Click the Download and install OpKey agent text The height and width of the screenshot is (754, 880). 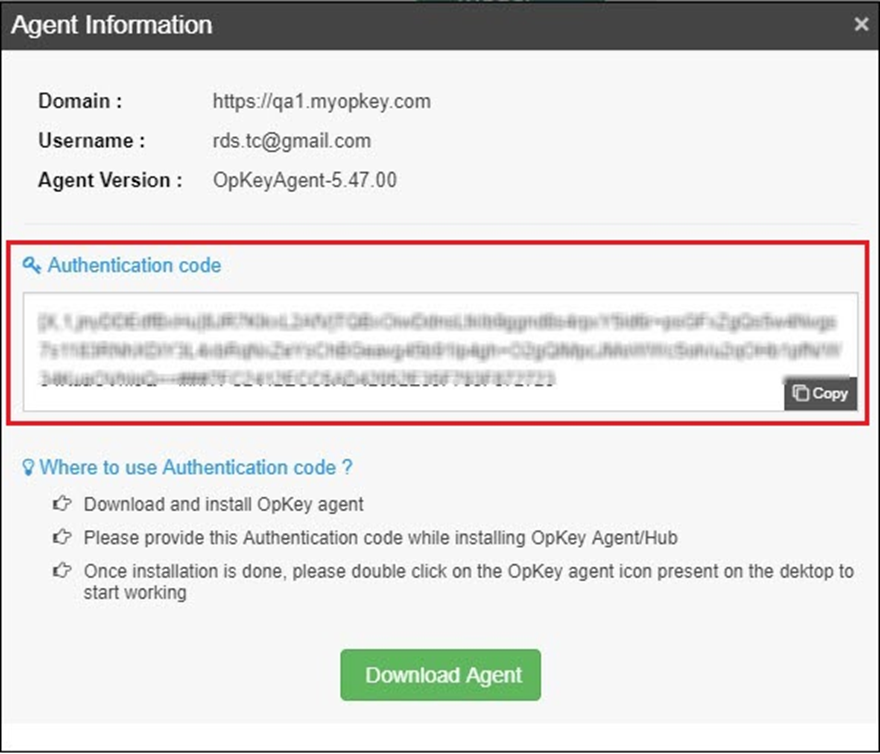coord(223,505)
